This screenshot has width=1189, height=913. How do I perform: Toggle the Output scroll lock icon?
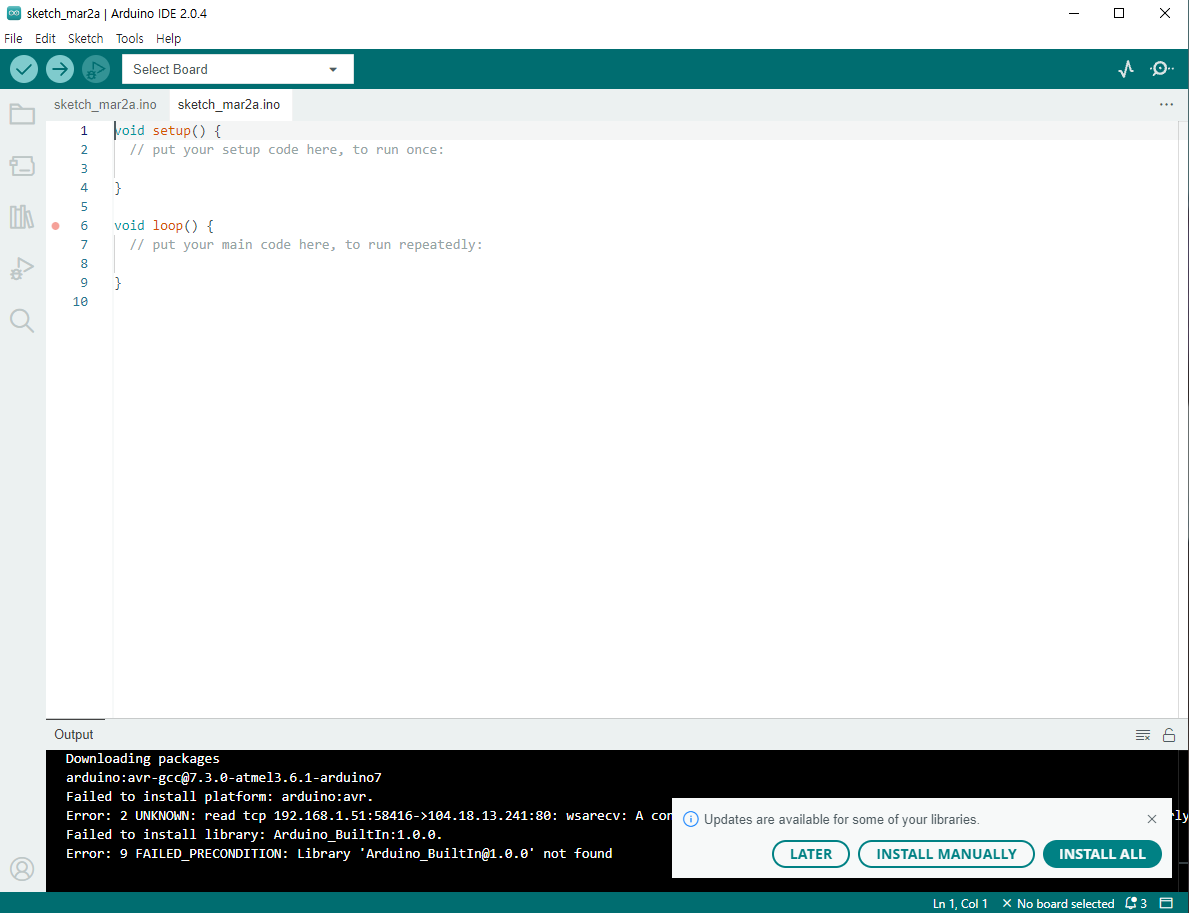pos(1169,735)
